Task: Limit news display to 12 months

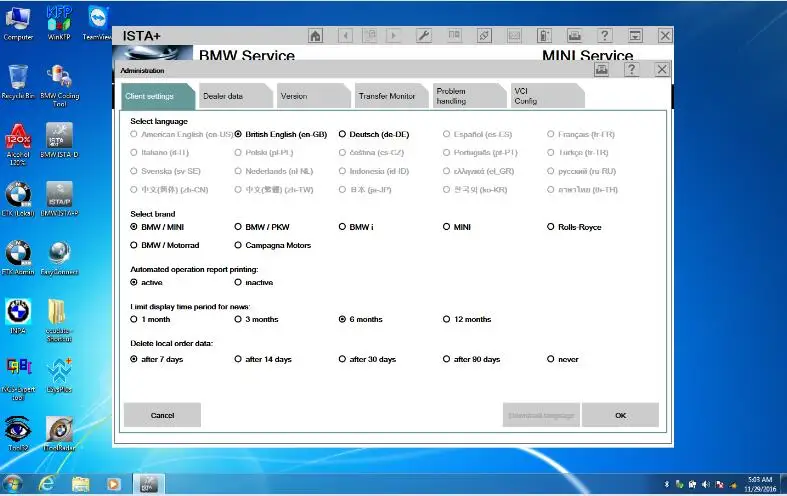Action: (x=467, y=319)
